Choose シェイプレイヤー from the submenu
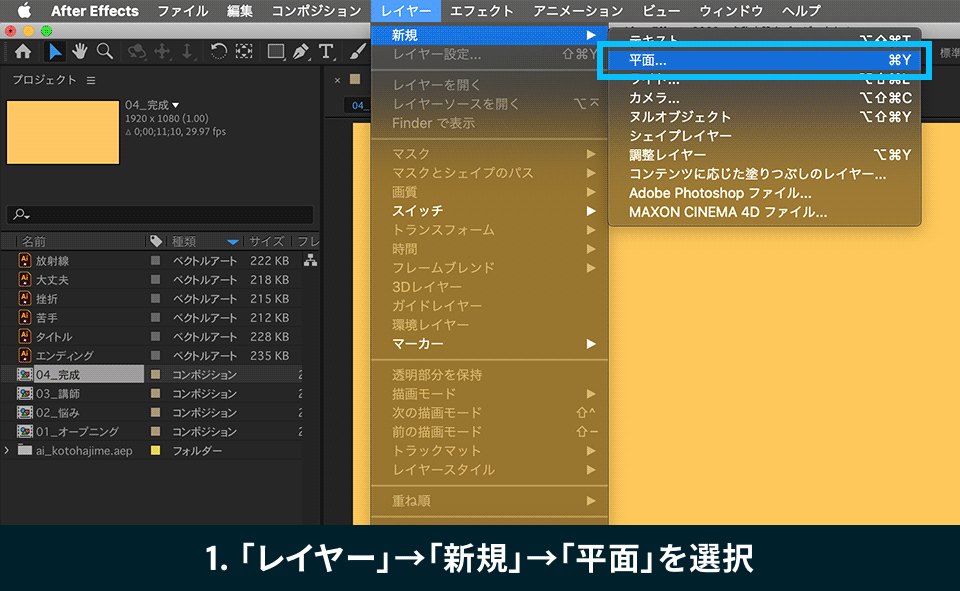960x591 pixels. point(764,136)
